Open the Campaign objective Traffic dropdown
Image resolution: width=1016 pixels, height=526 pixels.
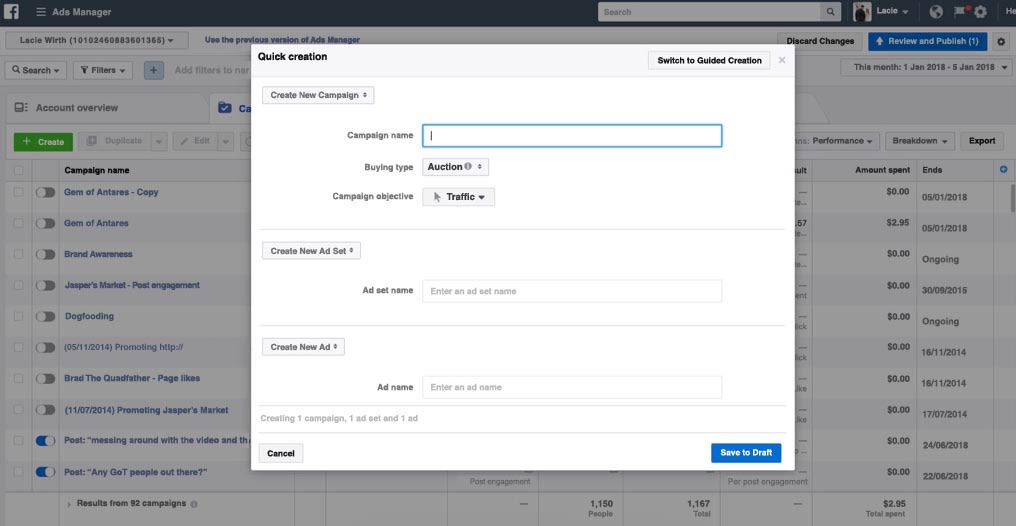coord(459,197)
